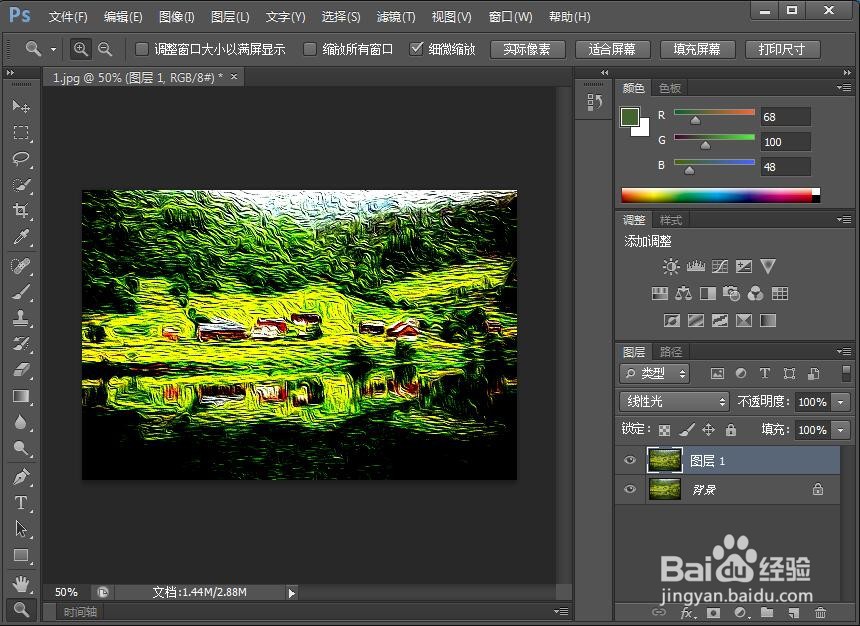Open the History panel icon
860x626 pixels.
(x=595, y=102)
